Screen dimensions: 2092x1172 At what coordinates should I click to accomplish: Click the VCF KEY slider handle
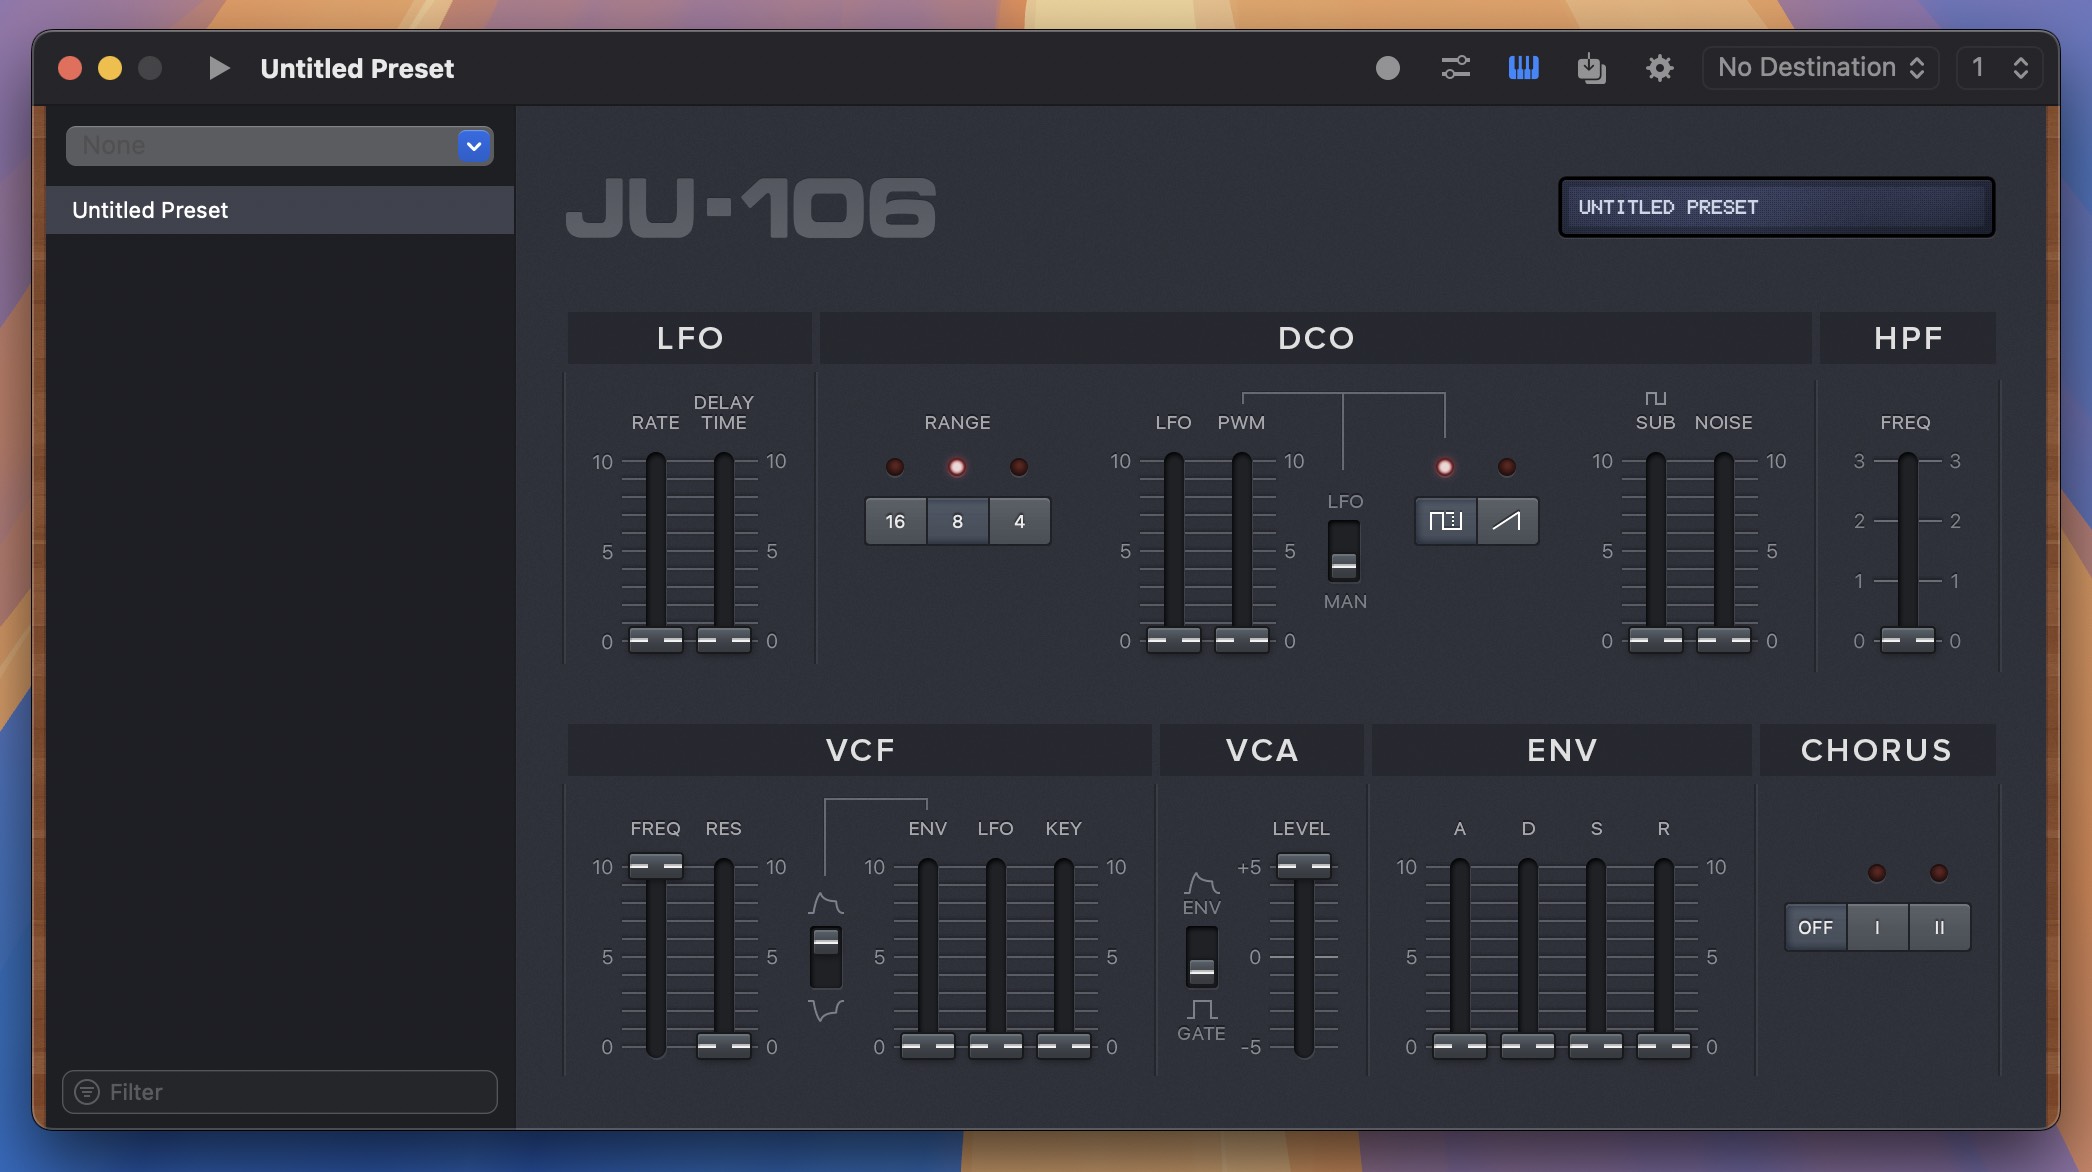(x=1063, y=1045)
